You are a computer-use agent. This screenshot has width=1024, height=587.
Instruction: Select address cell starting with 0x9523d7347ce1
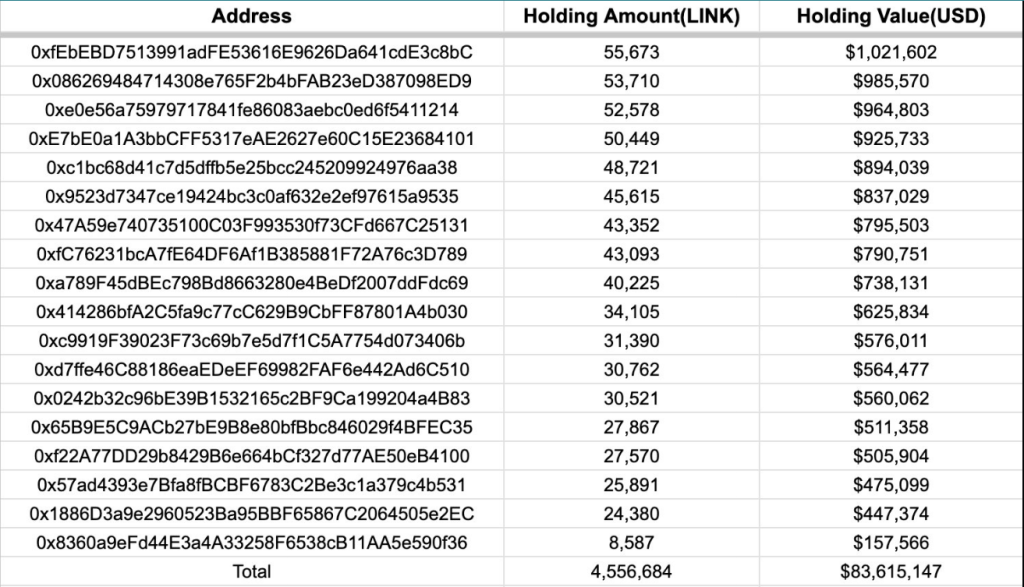[x=252, y=196]
